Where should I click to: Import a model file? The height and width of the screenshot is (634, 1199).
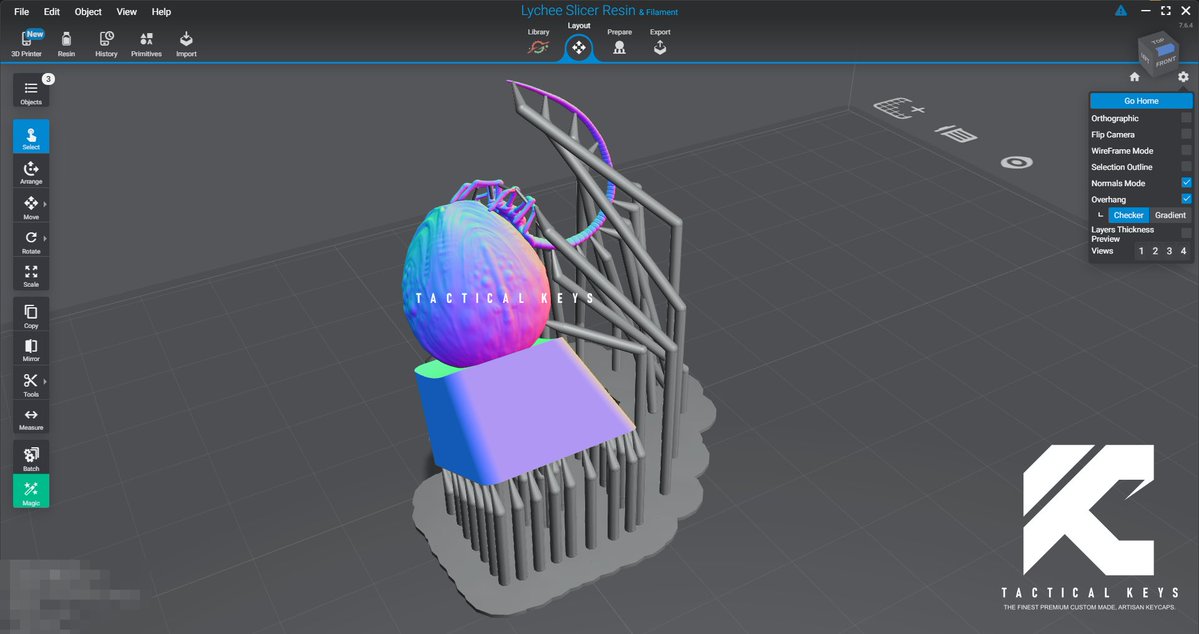click(187, 44)
